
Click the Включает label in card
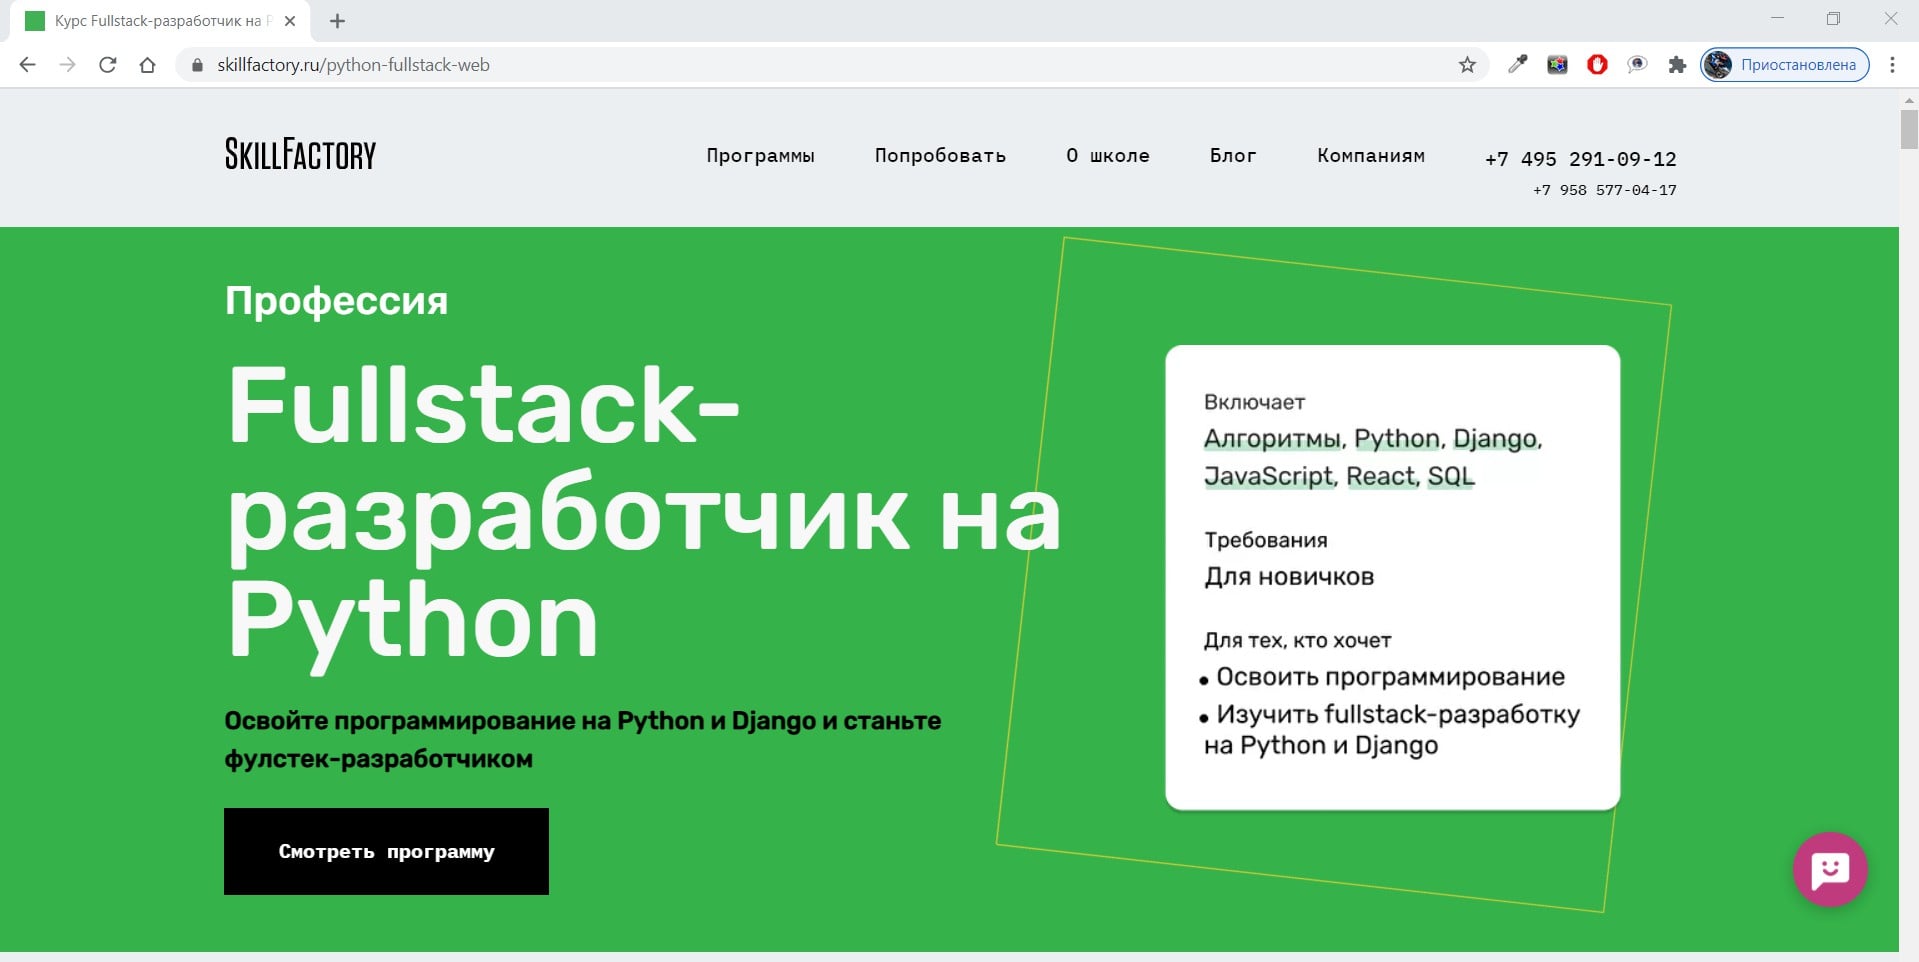pos(1254,402)
